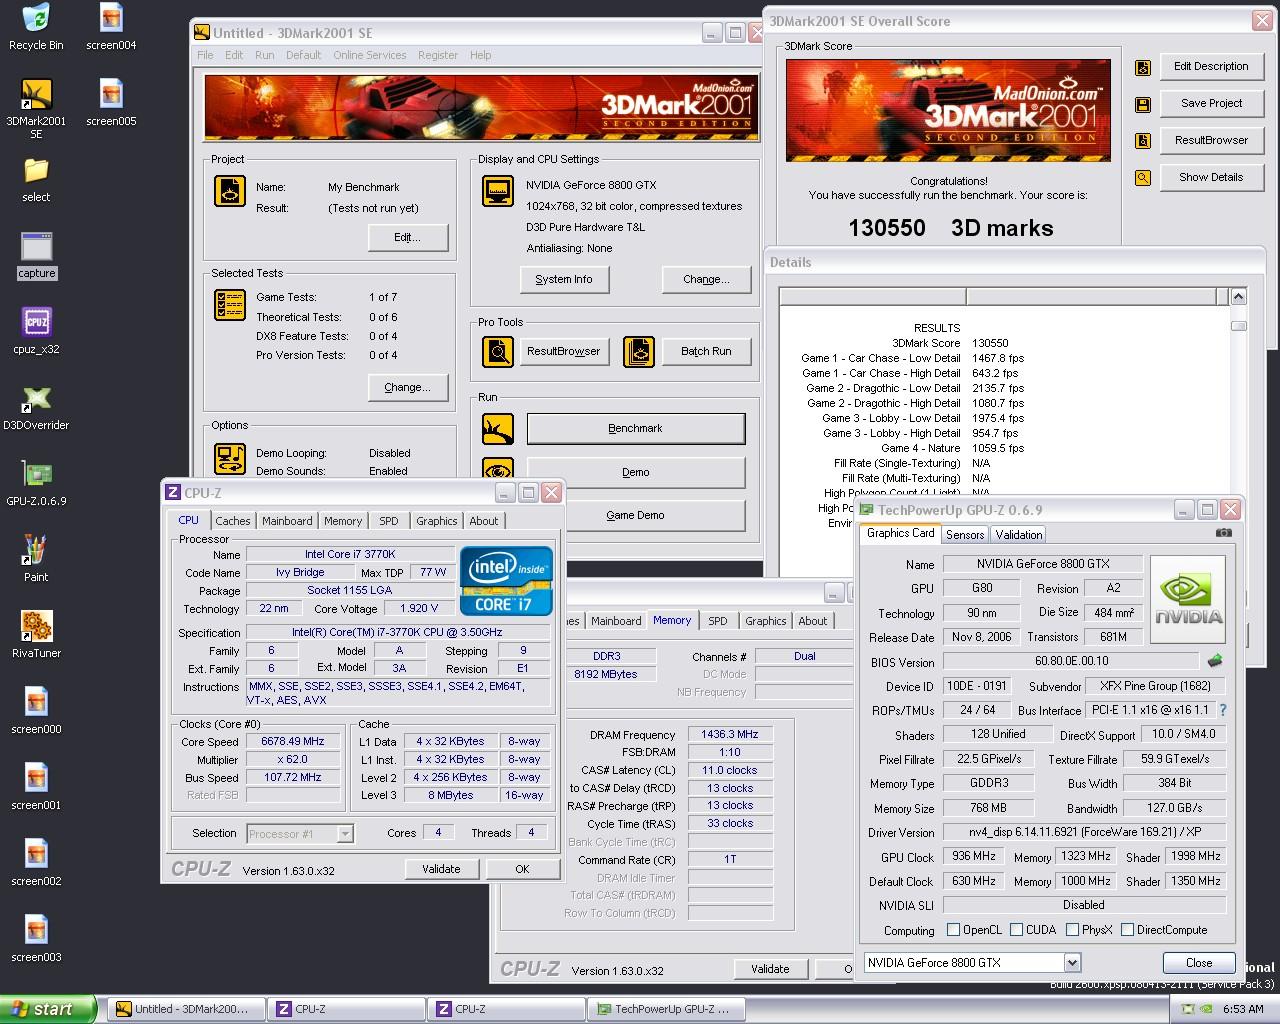Click the Validate button in front CPU-Z
This screenshot has width=1280, height=1024.
441,869
